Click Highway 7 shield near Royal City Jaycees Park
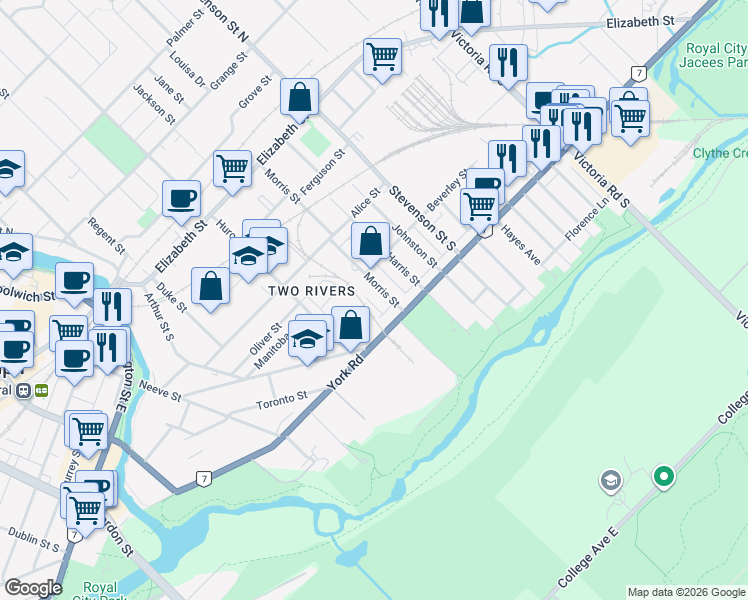This screenshot has height=600, width=748. (x=638, y=74)
